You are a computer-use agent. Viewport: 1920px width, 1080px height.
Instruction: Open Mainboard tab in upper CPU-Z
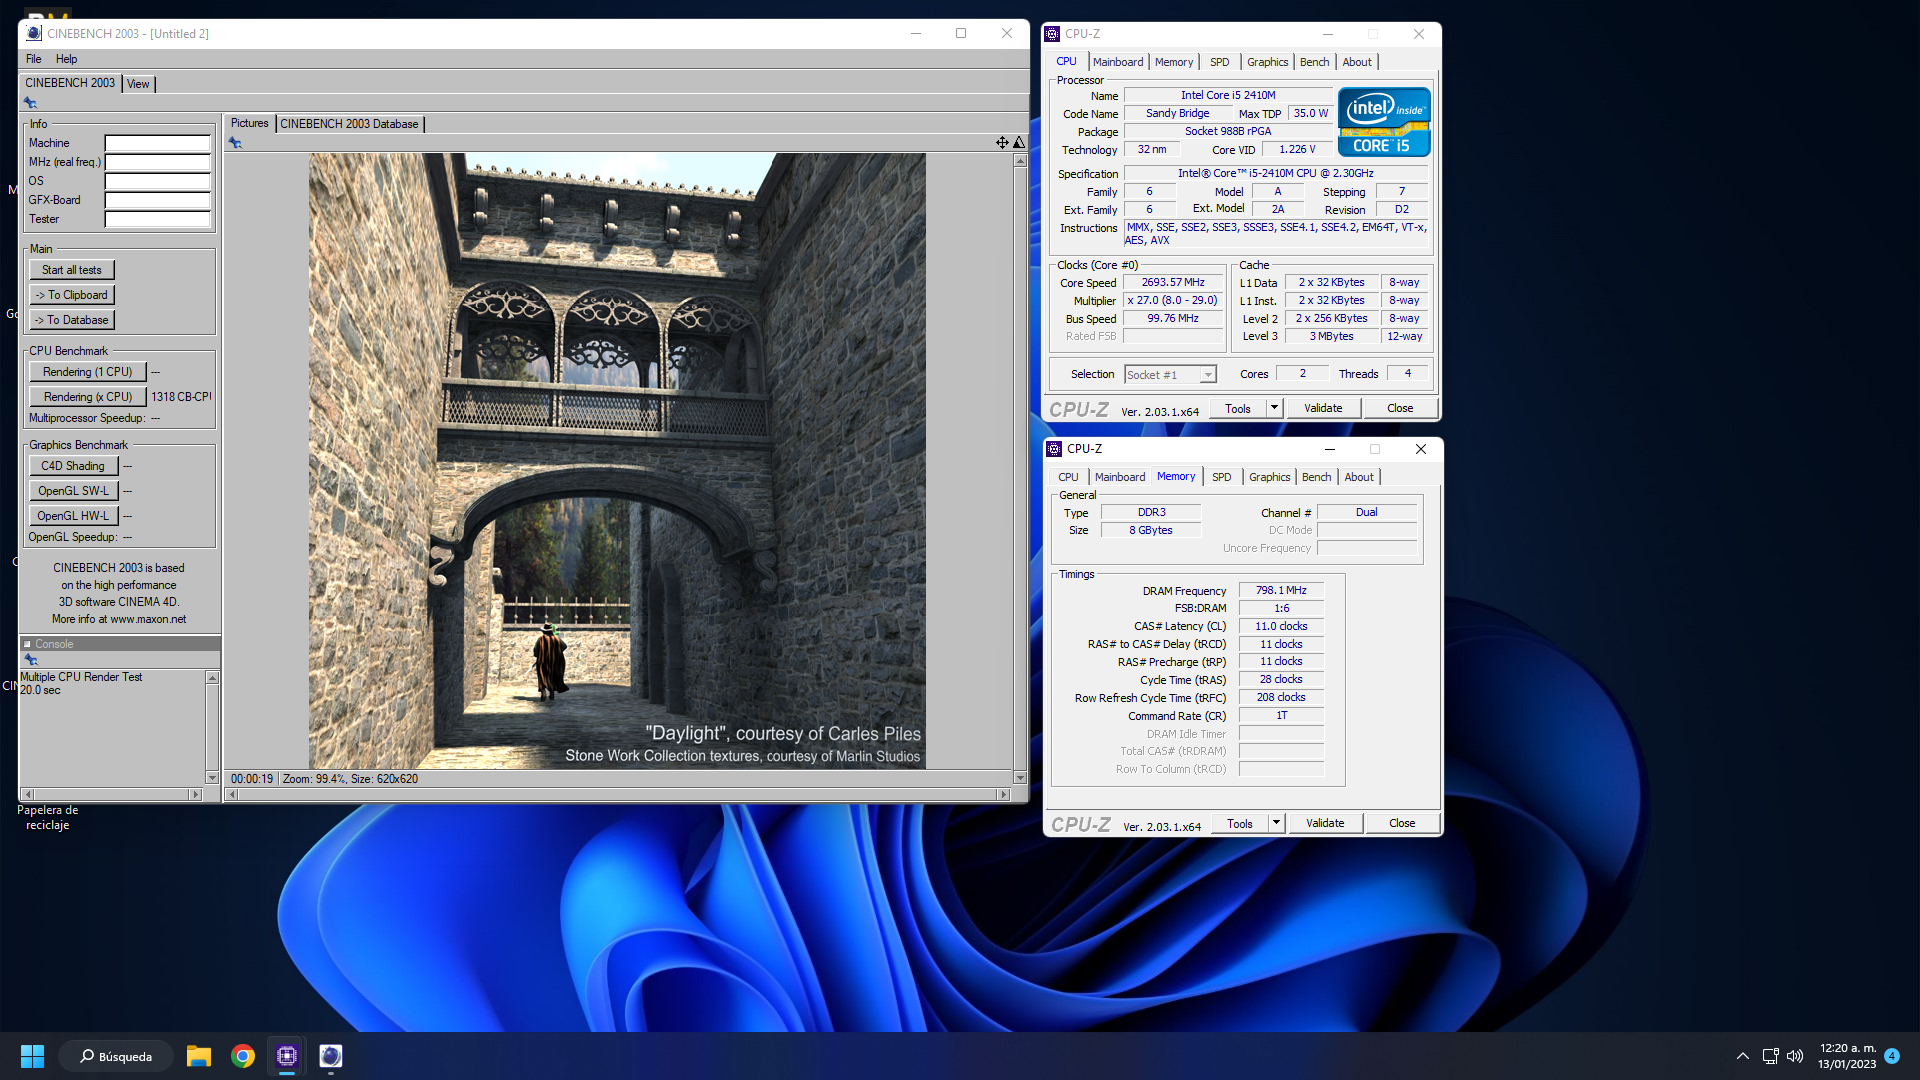(x=1118, y=62)
